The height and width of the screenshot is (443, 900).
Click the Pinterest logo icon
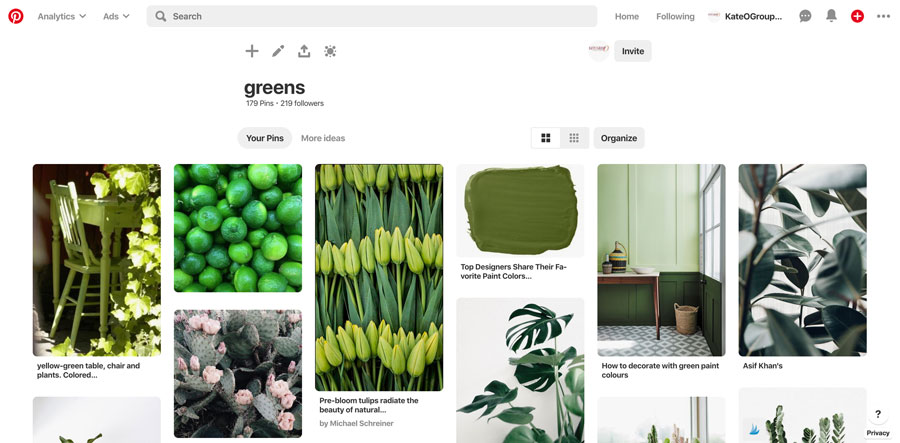(x=16, y=16)
